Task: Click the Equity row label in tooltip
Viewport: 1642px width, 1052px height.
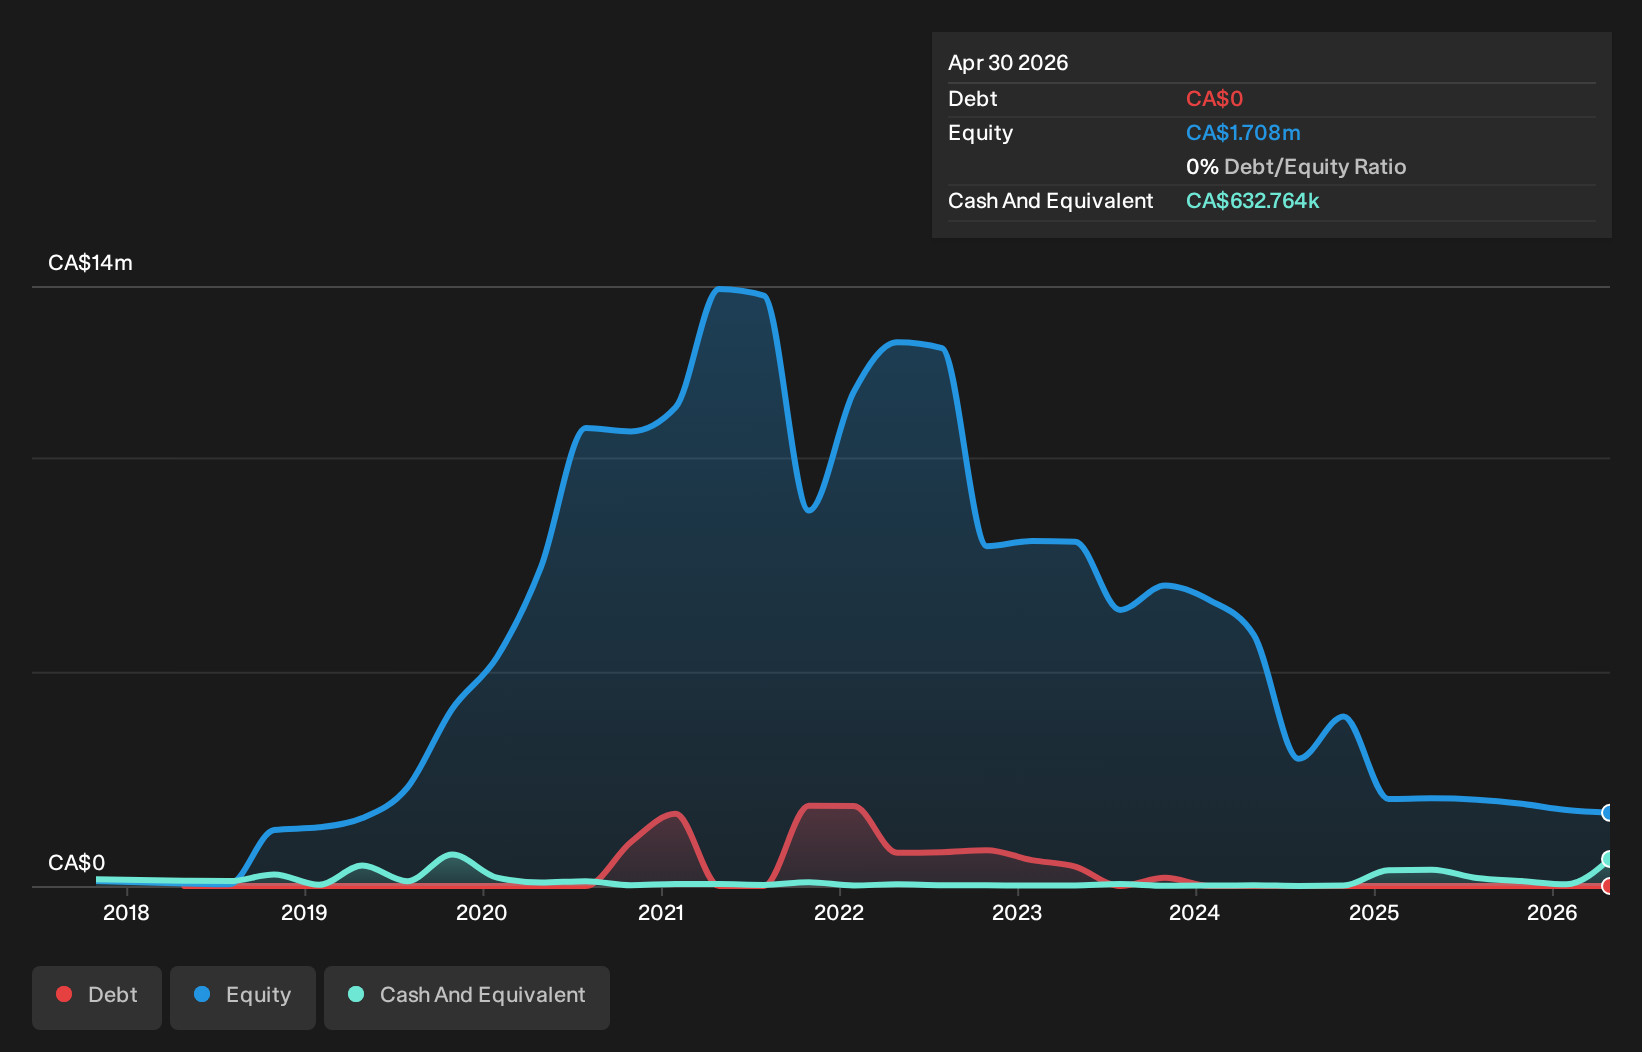Action: (980, 133)
